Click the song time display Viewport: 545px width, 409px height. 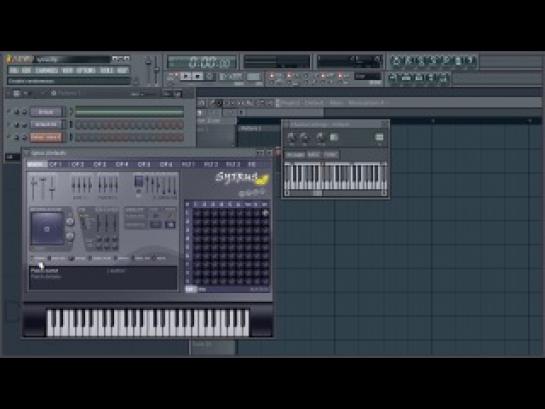(x=203, y=63)
